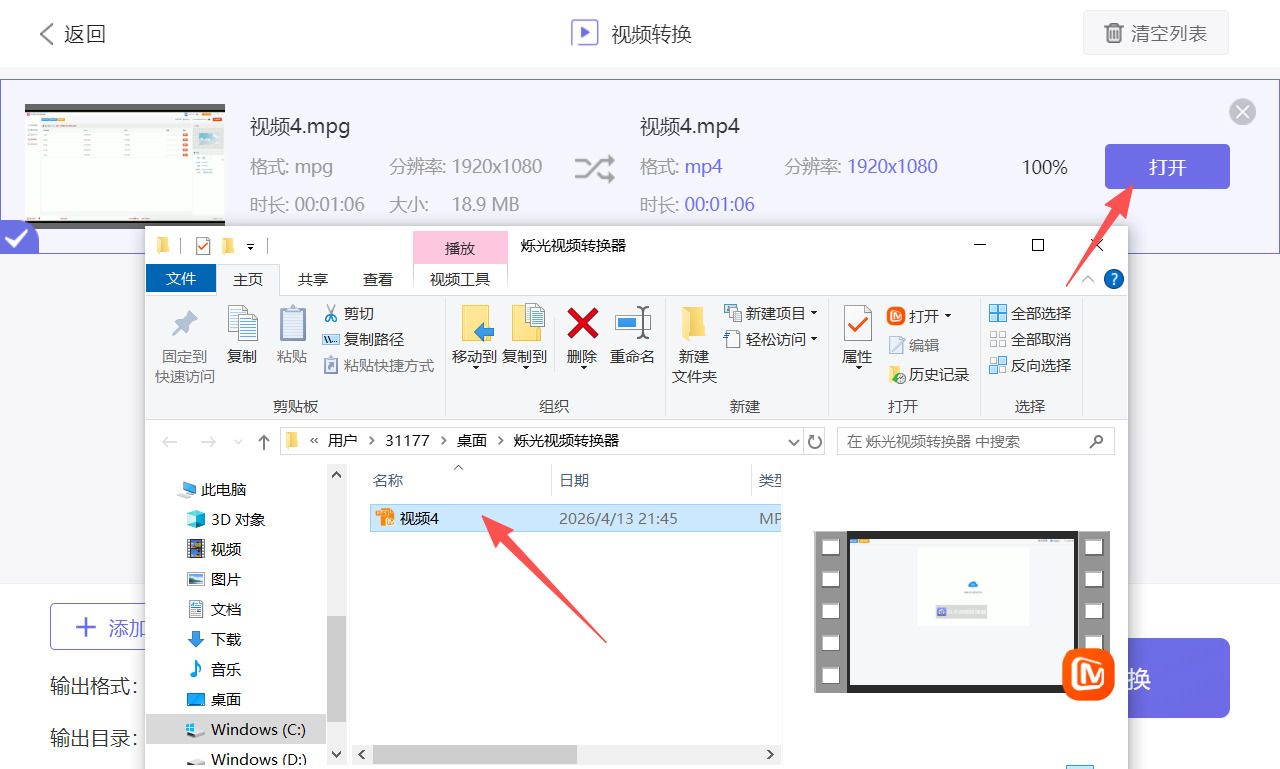Open Explorer help with the blue question mark

pos(1112,279)
